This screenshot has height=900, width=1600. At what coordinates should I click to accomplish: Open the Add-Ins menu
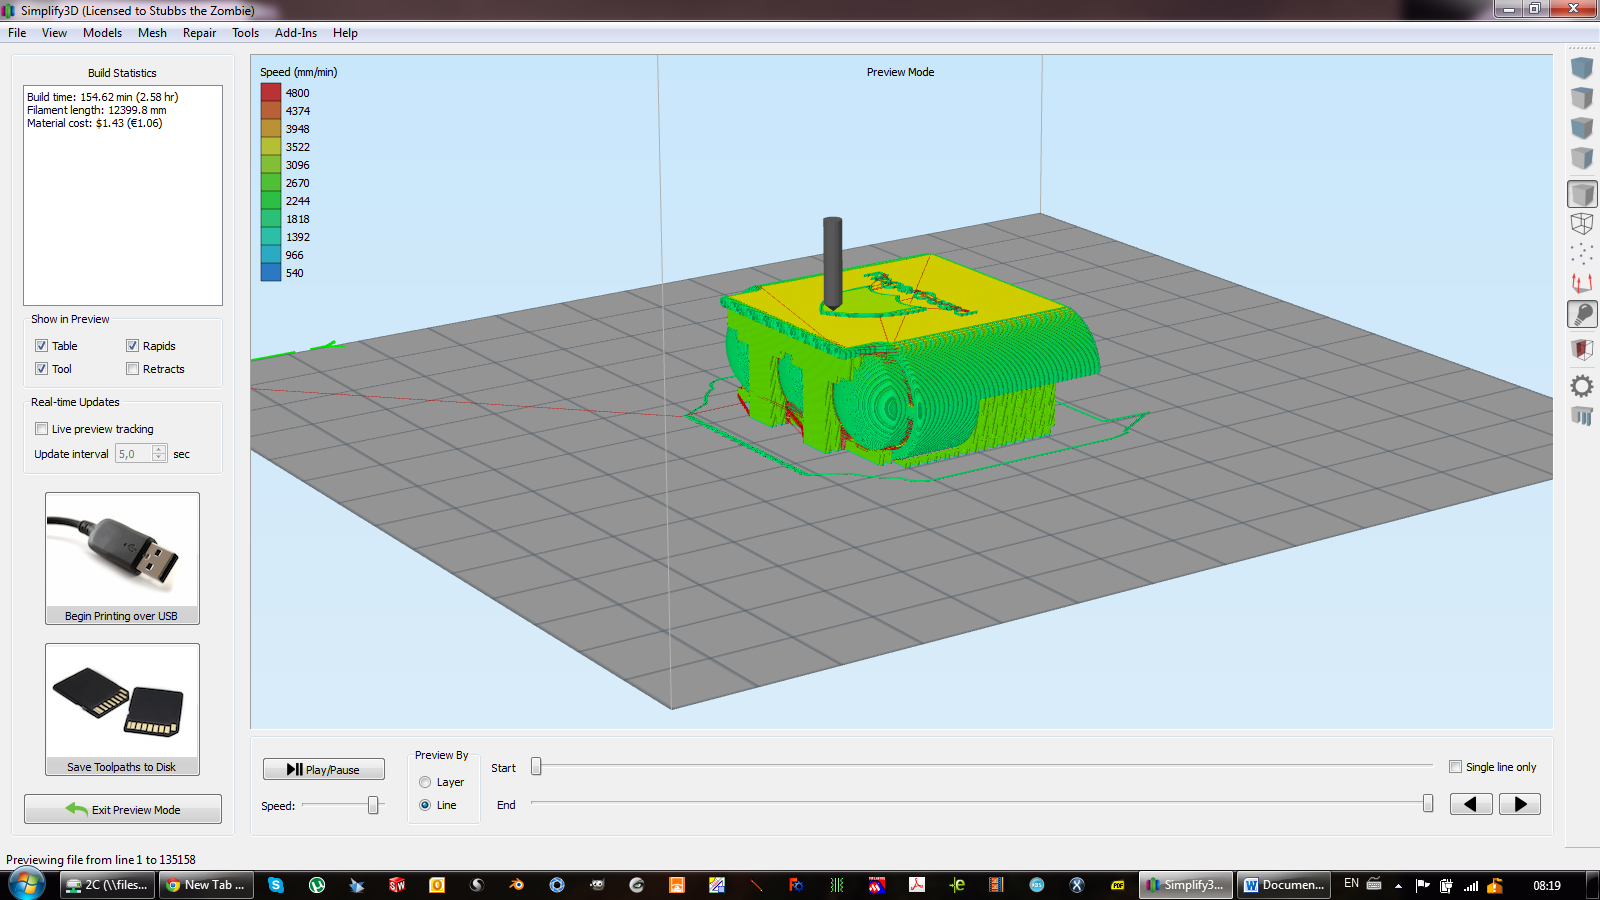296,33
